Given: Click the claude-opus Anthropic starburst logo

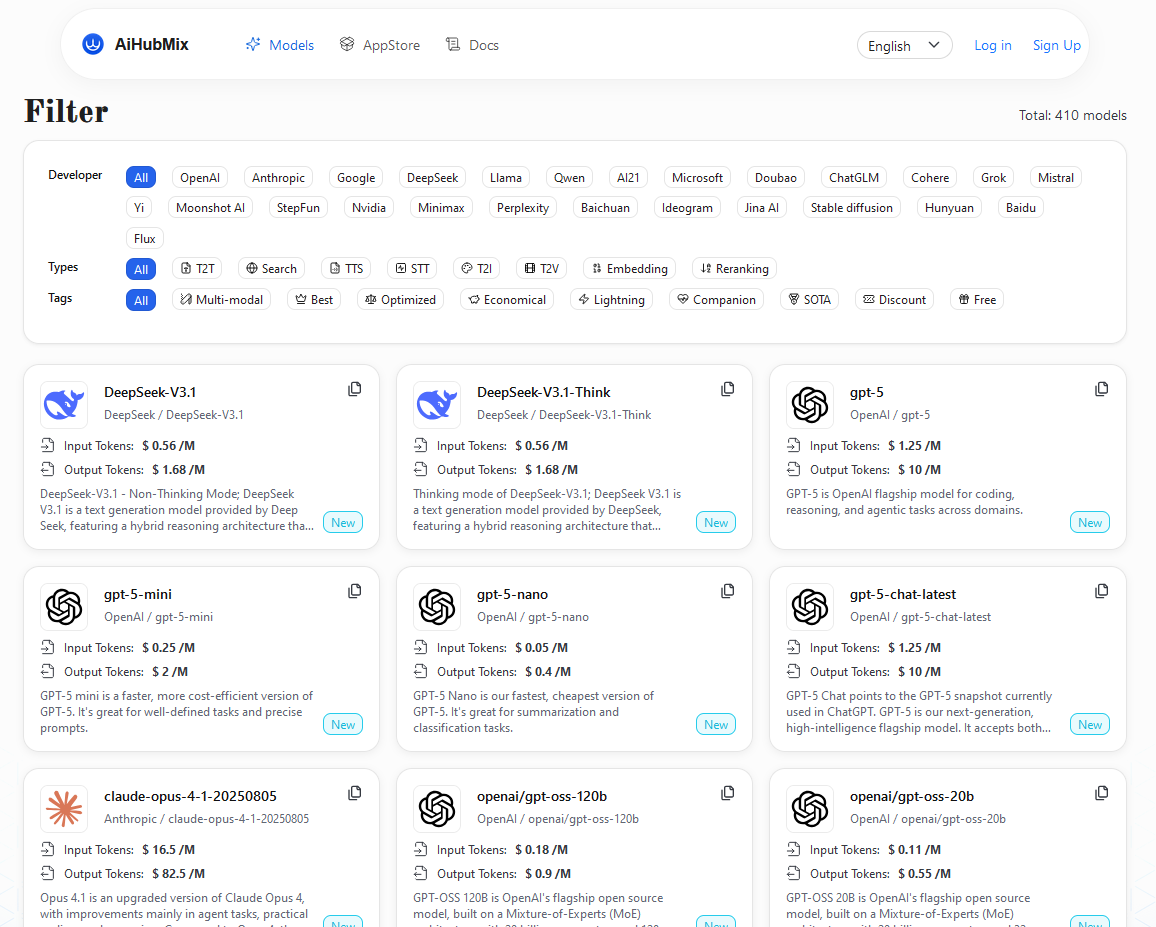Looking at the screenshot, I should (64, 808).
